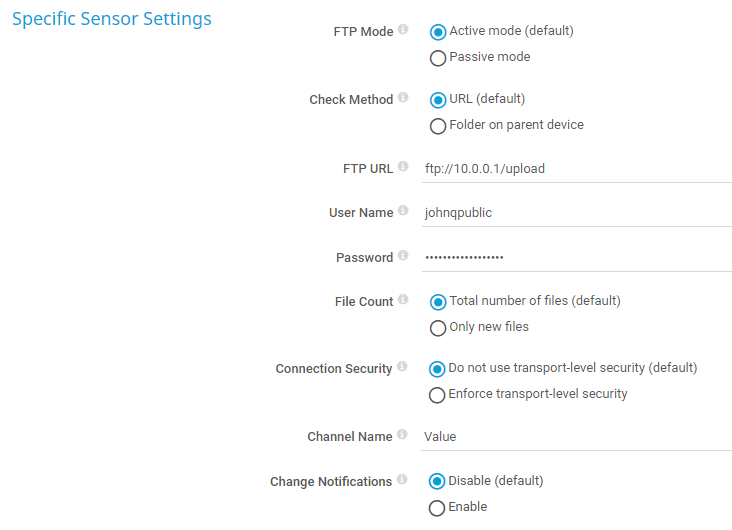This screenshot has width=732, height=530.
Task: Click the help icon next to User Name
Action: (x=403, y=211)
